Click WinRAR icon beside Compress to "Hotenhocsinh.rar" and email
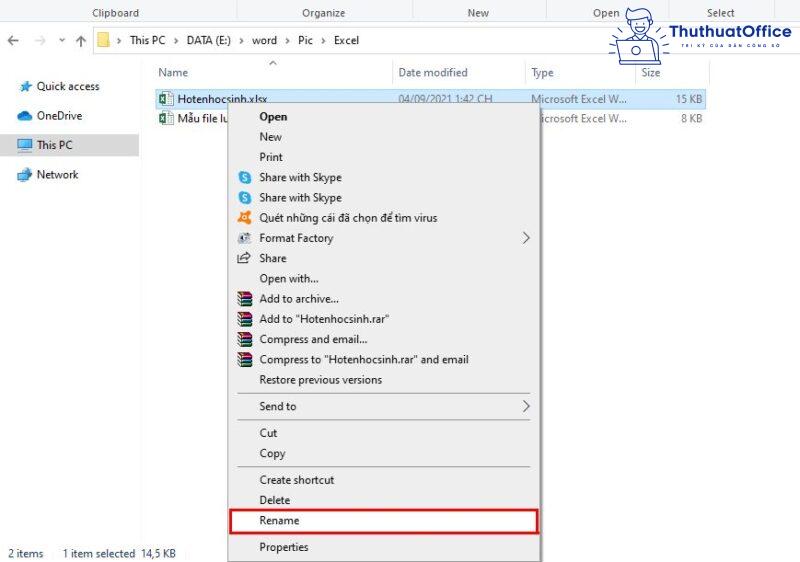Screen dimensions: 800x562 [245, 360]
